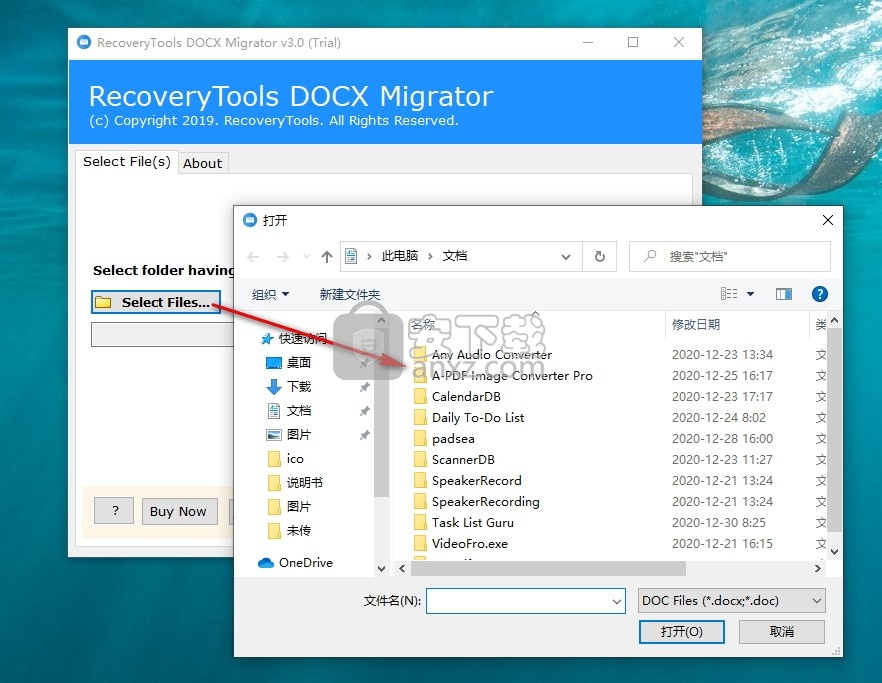The image size is (882, 683).
Task: Cancel the dialog with 取消
Action: [x=782, y=632]
